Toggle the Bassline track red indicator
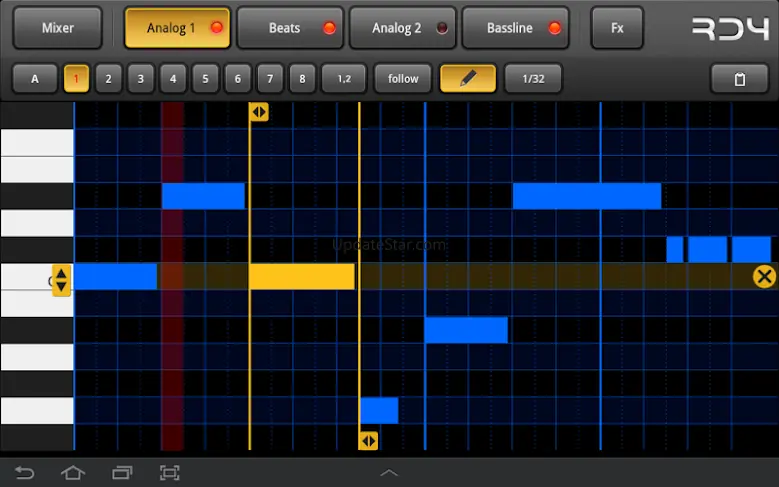This screenshot has width=779, height=487. [555, 28]
